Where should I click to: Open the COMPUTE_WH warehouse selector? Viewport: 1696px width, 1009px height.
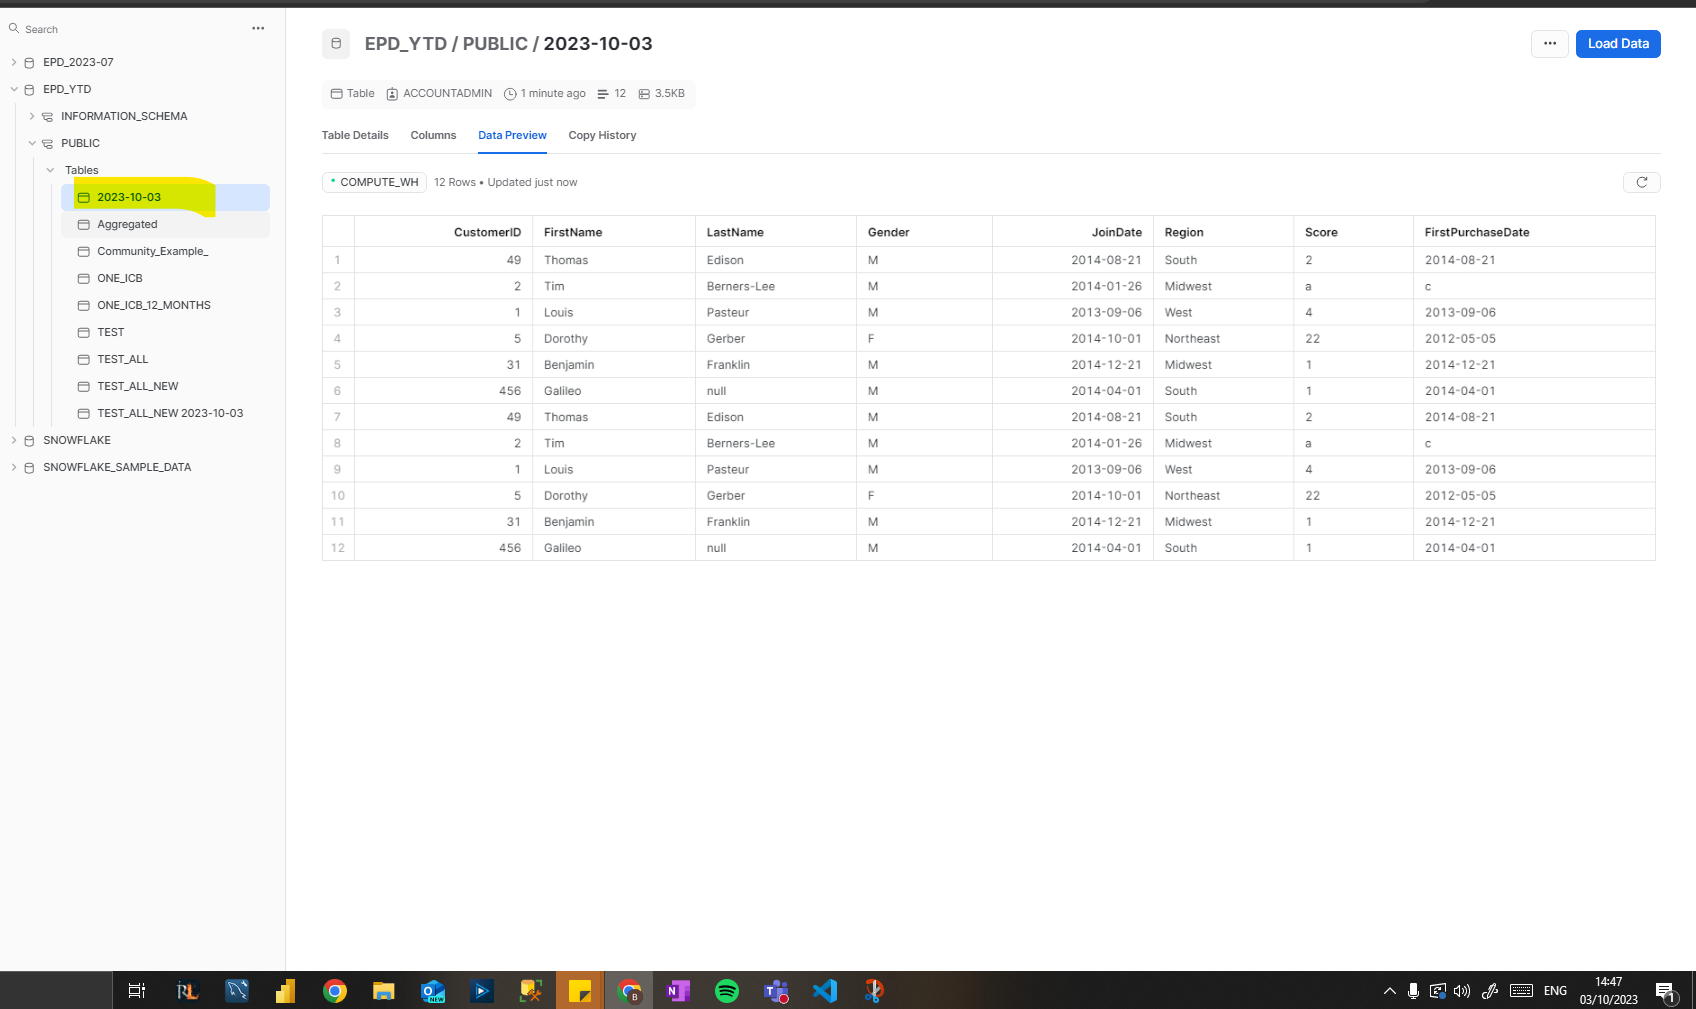373,182
